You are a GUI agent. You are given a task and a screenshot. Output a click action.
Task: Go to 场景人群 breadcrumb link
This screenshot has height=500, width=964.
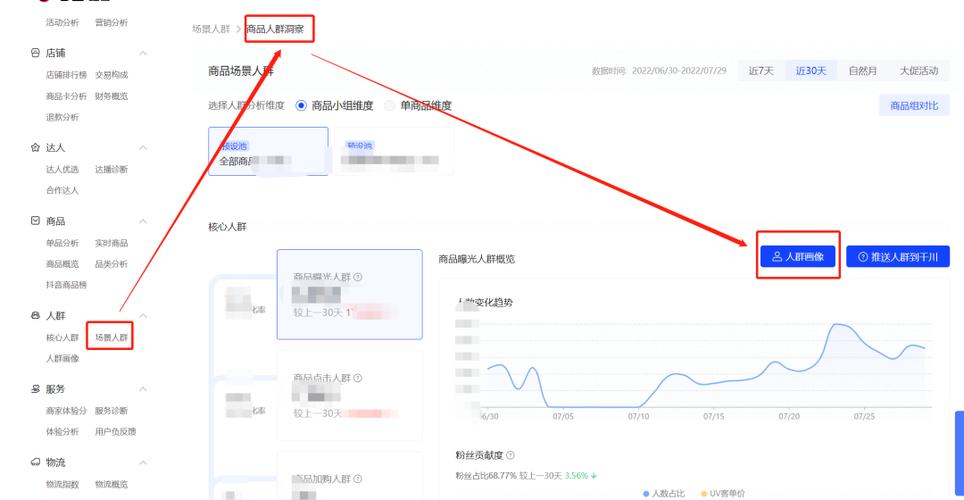211,29
